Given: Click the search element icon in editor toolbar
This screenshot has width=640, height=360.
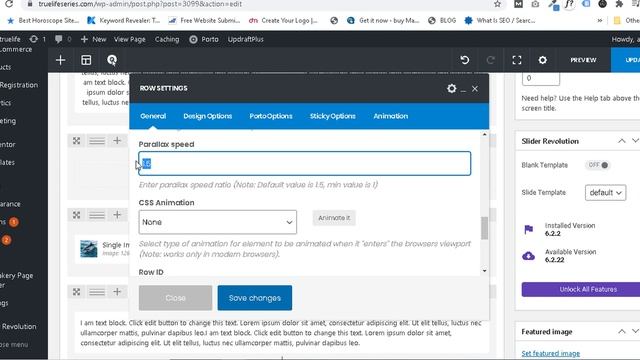Looking at the screenshot, I should click(x=112, y=60).
